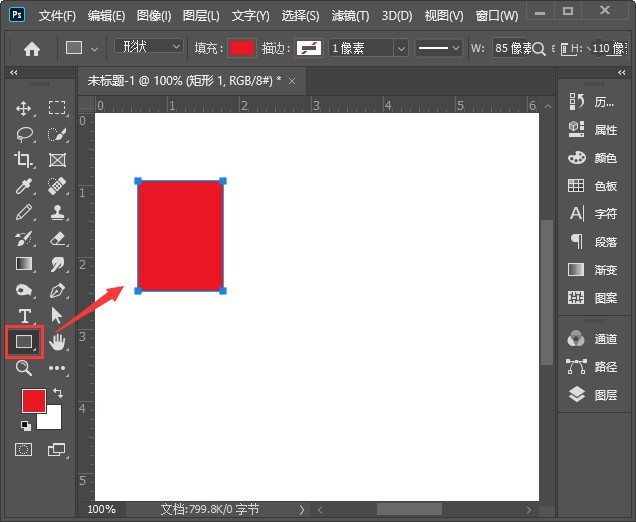The width and height of the screenshot is (636, 522).
Task: Open the 属性 properties panel
Action: click(x=594, y=130)
